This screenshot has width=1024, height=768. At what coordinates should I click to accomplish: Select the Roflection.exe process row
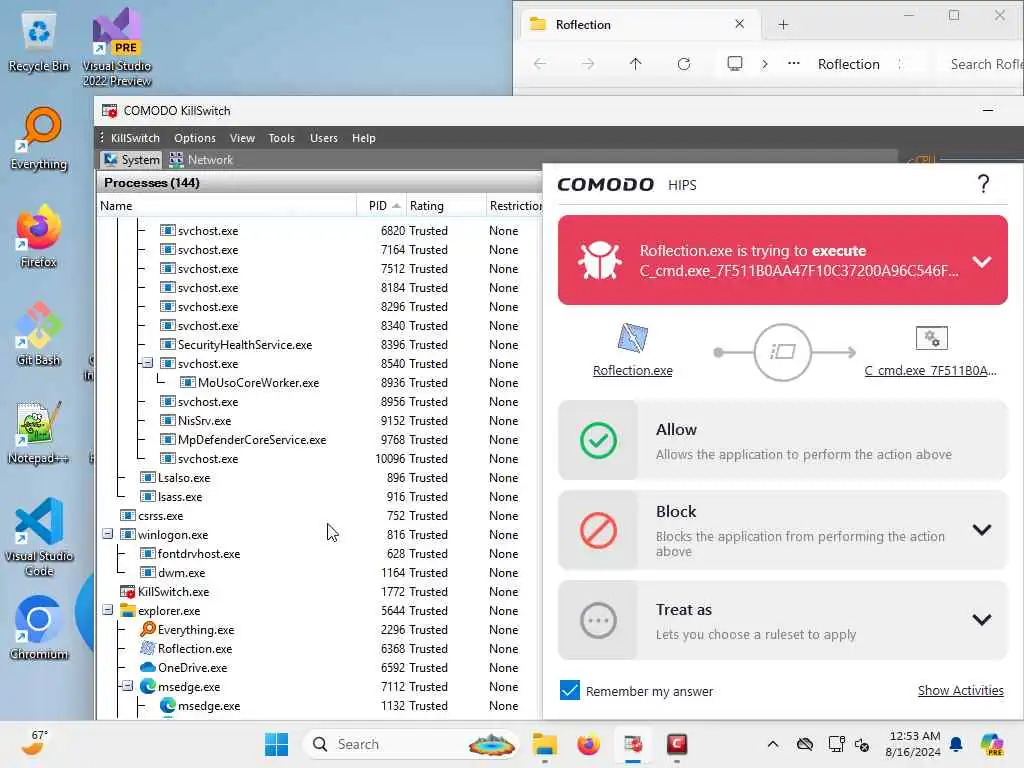click(x=319, y=648)
